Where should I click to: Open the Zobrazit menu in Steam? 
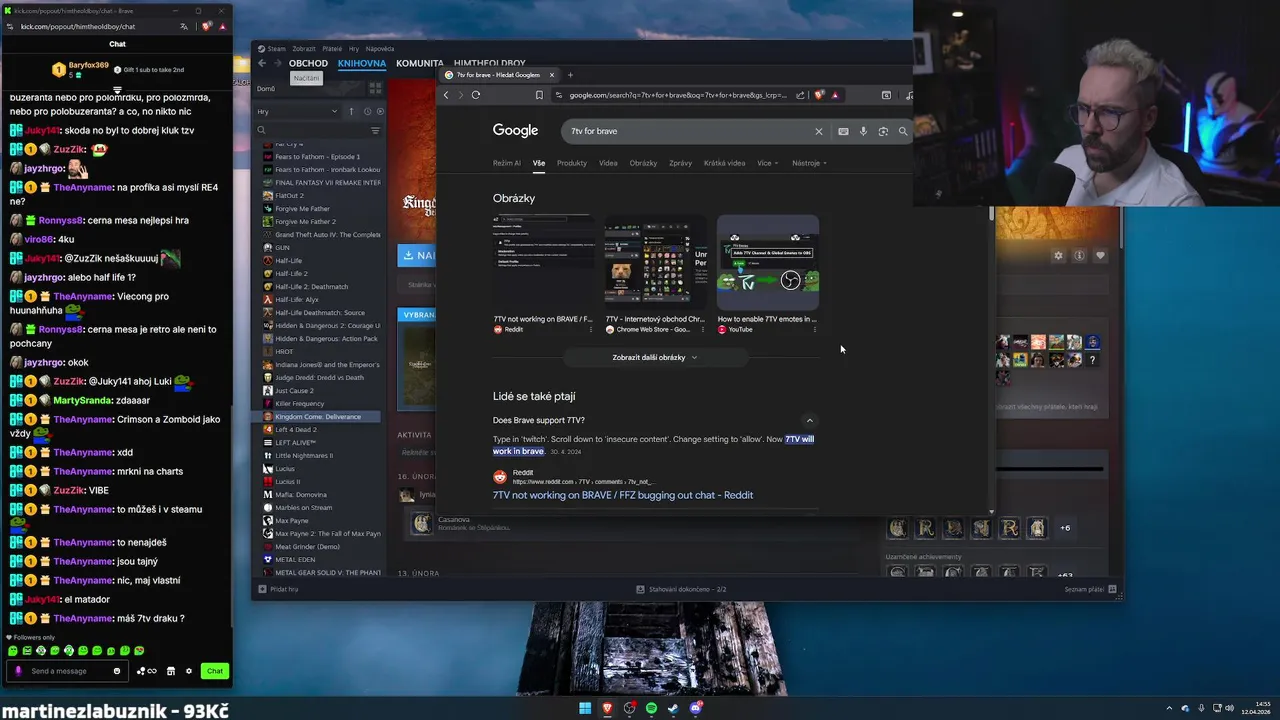pyautogui.click(x=304, y=49)
